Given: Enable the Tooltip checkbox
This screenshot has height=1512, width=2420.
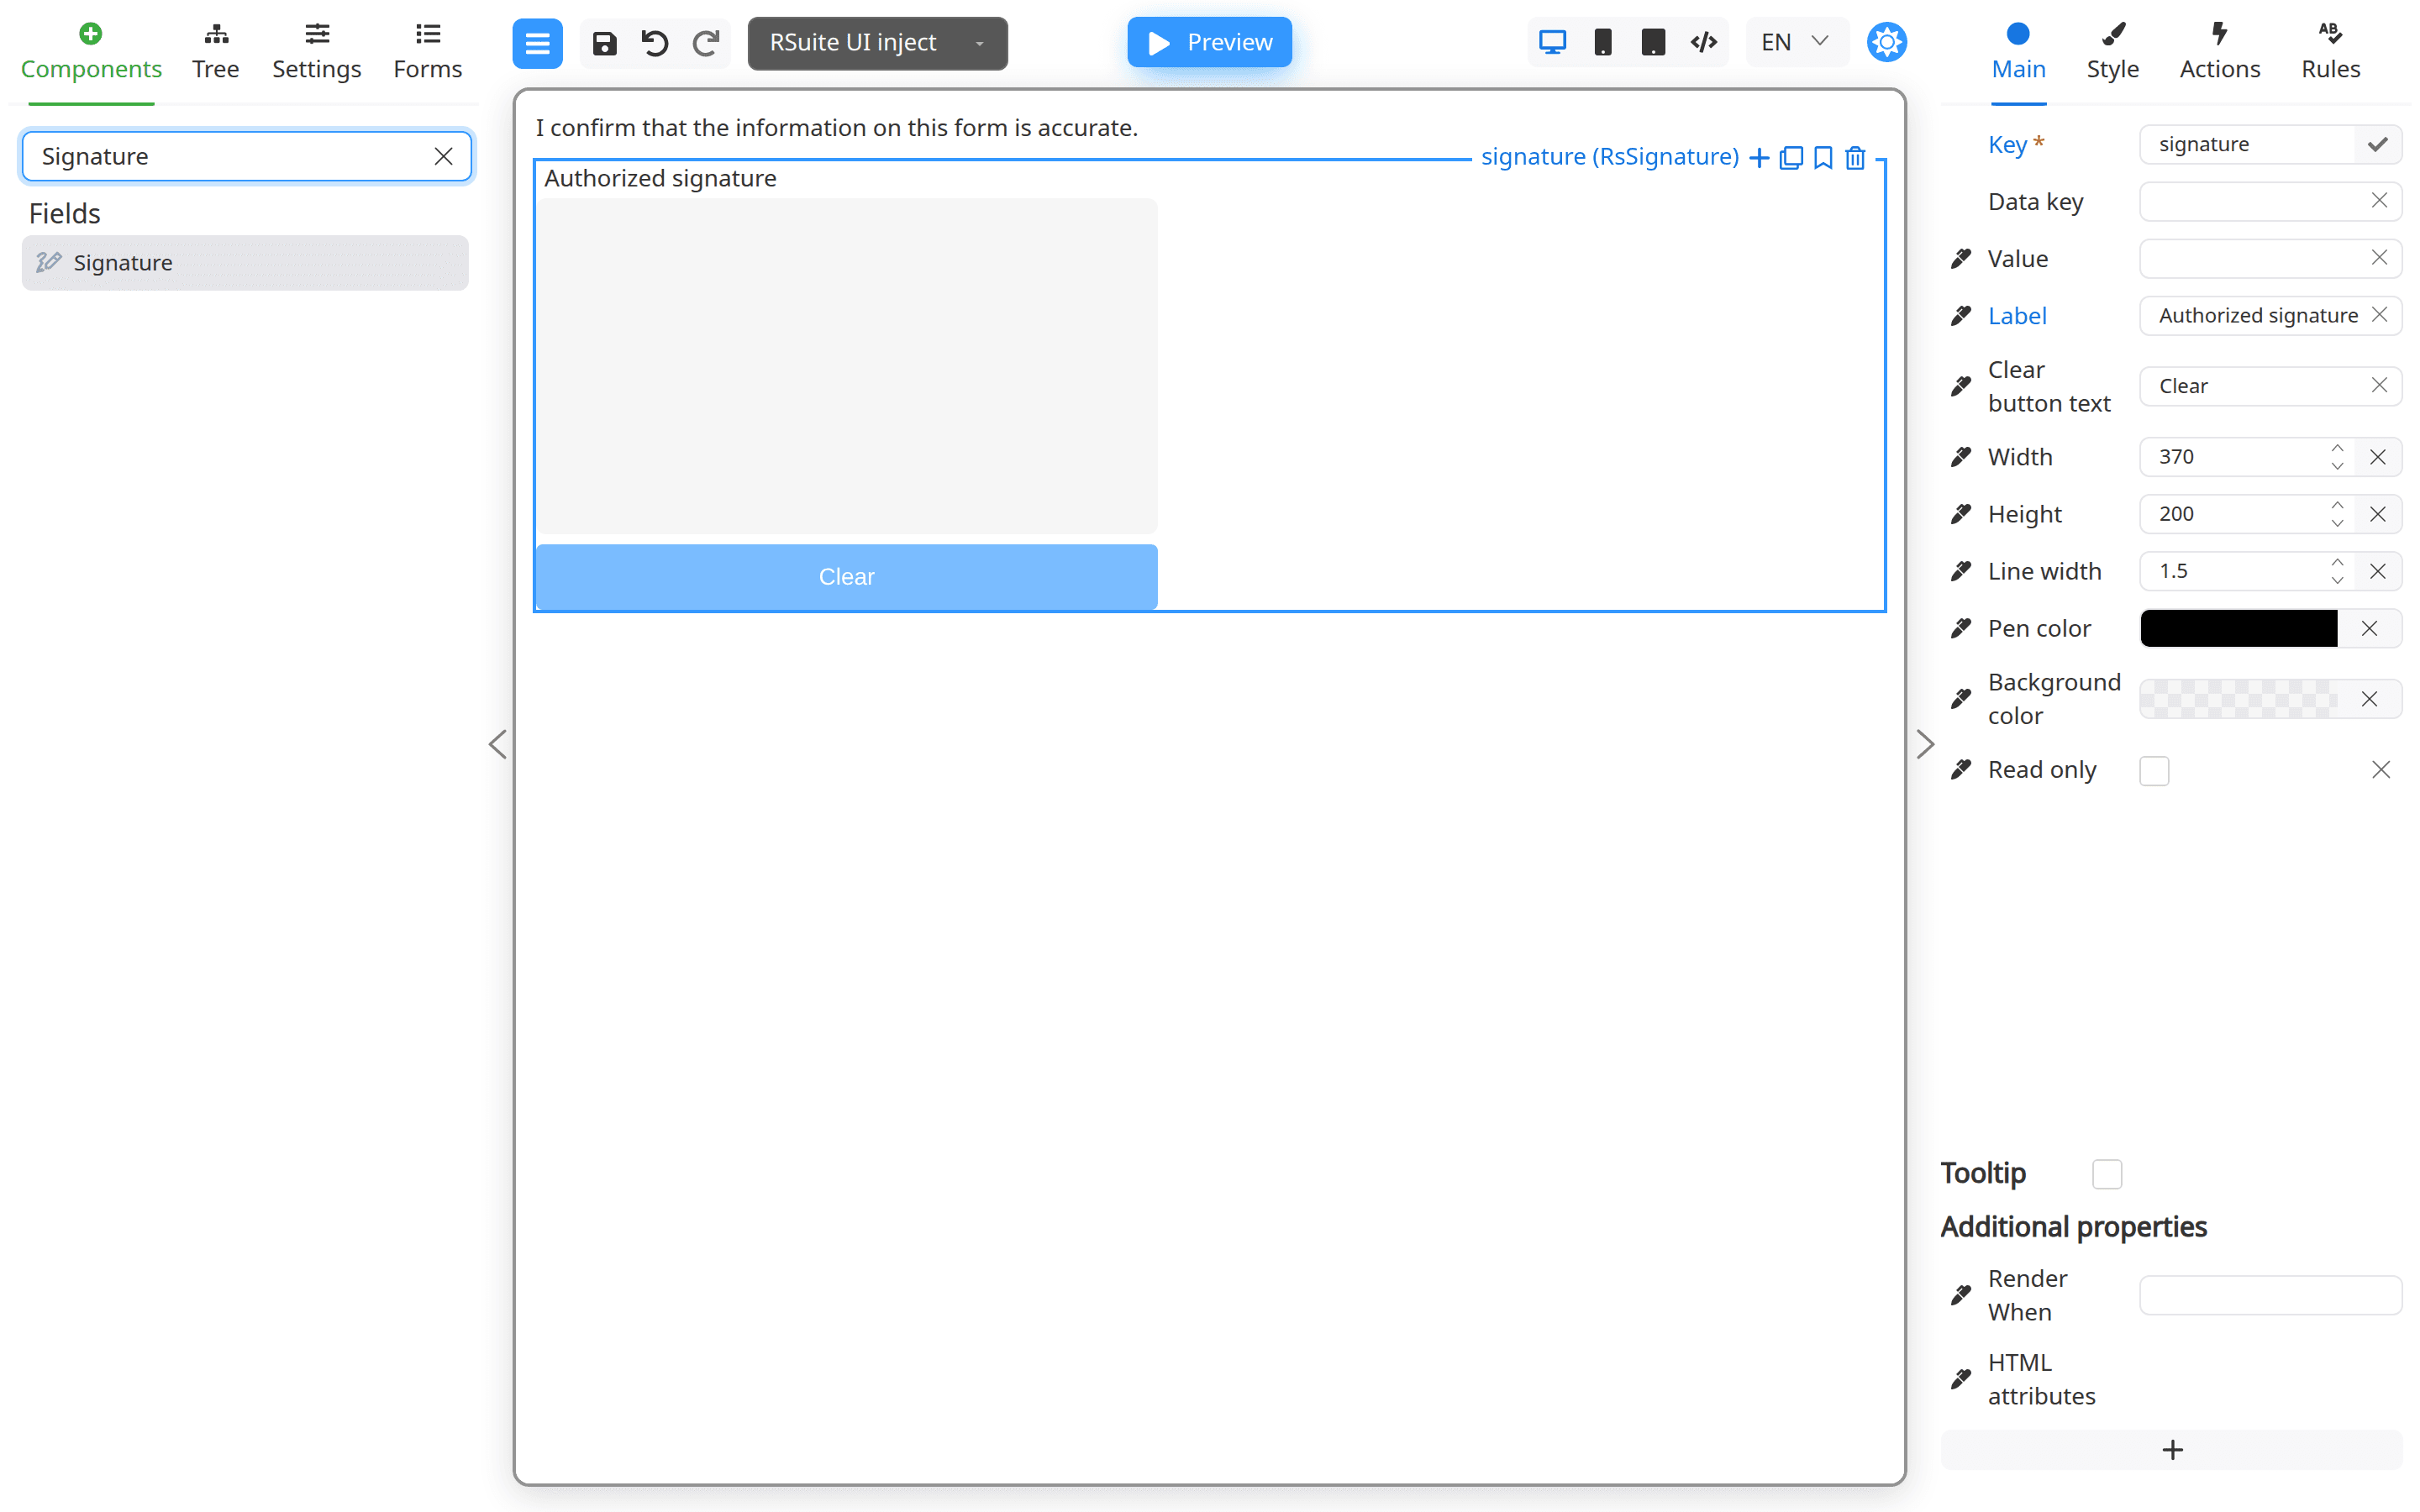Looking at the screenshot, I should [2107, 1173].
